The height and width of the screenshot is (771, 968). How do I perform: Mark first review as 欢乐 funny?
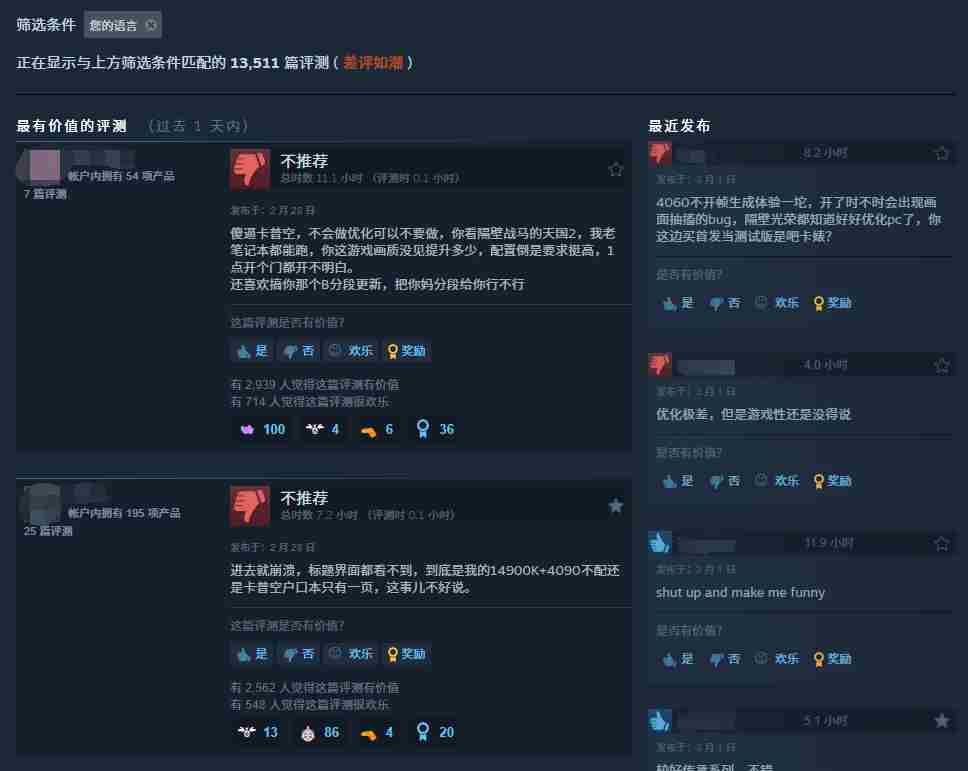351,351
